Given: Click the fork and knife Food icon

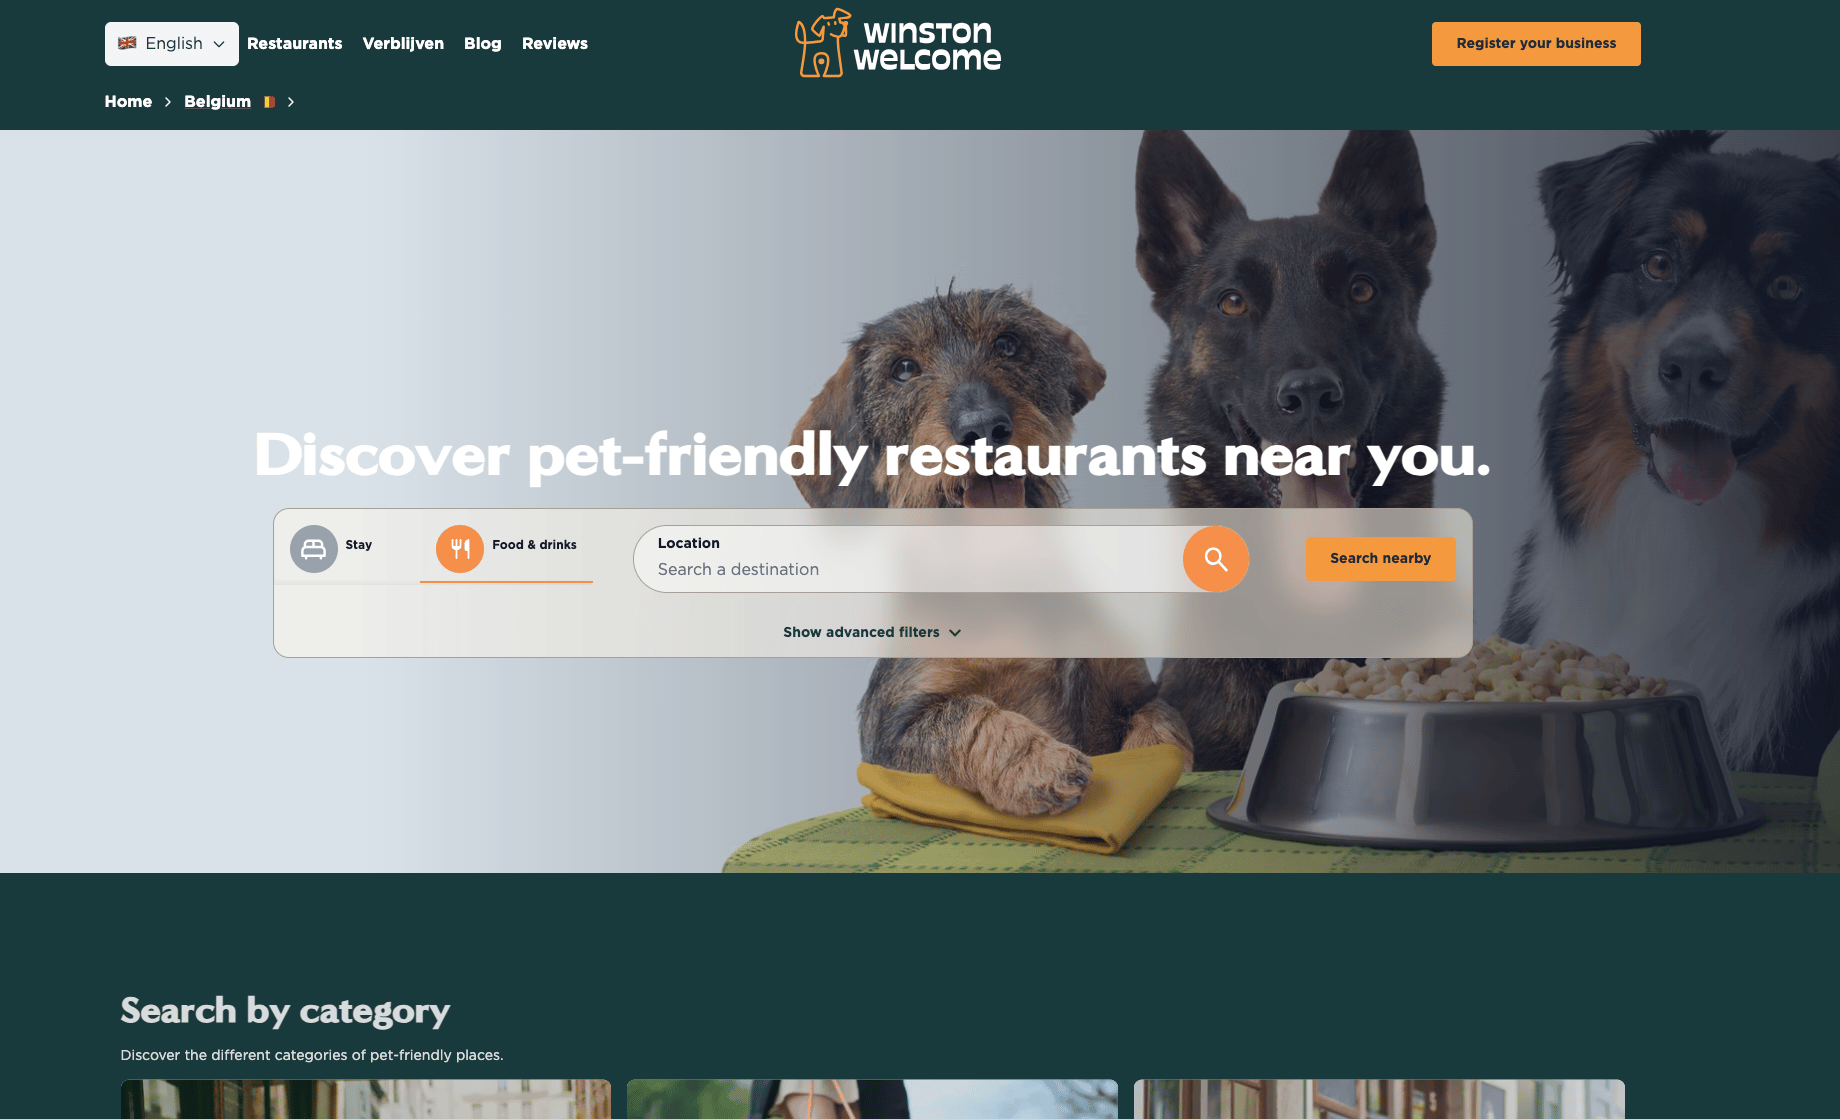Looking at the screenshot, I should tap(460, 549).
